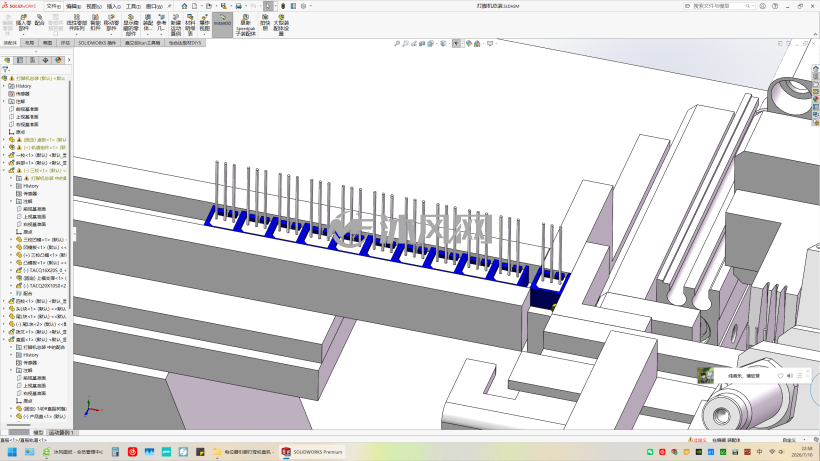
Task: Open the ConfigurationManager tab icon
Action: pyautogui.click(x=32, y=60)
